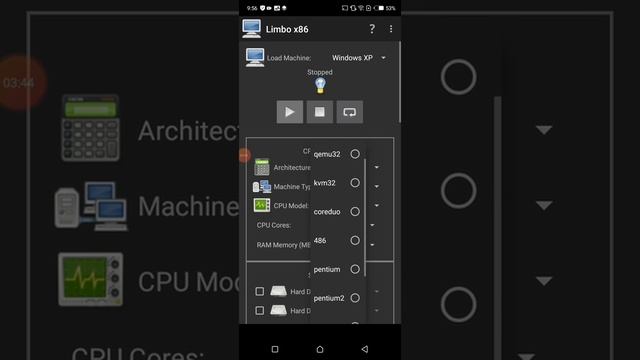Image resolution: width=640 pixels, height=360 pixels.
Task: Open the Load Machine Windows XP dropdown
Action: (358, 58)
